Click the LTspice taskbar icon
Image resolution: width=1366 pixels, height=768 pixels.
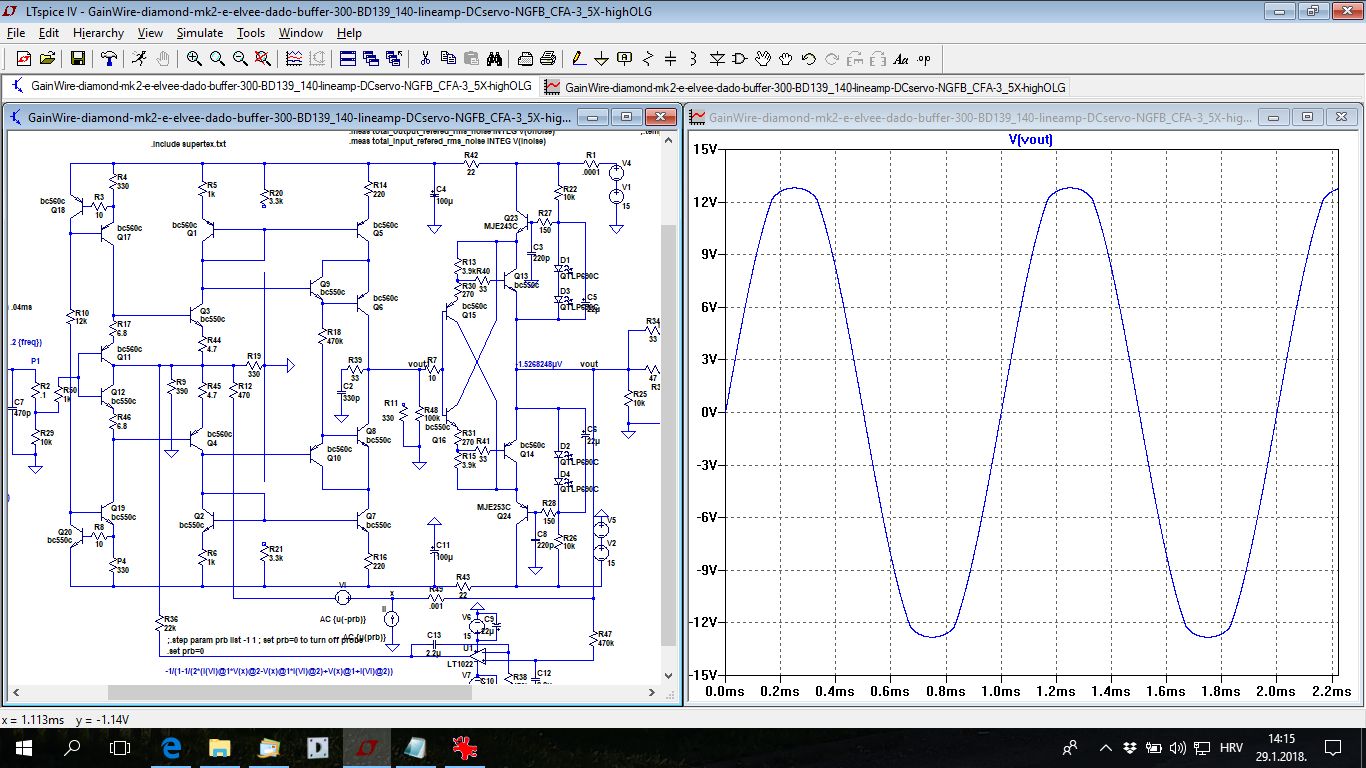(x=366, y=748)
